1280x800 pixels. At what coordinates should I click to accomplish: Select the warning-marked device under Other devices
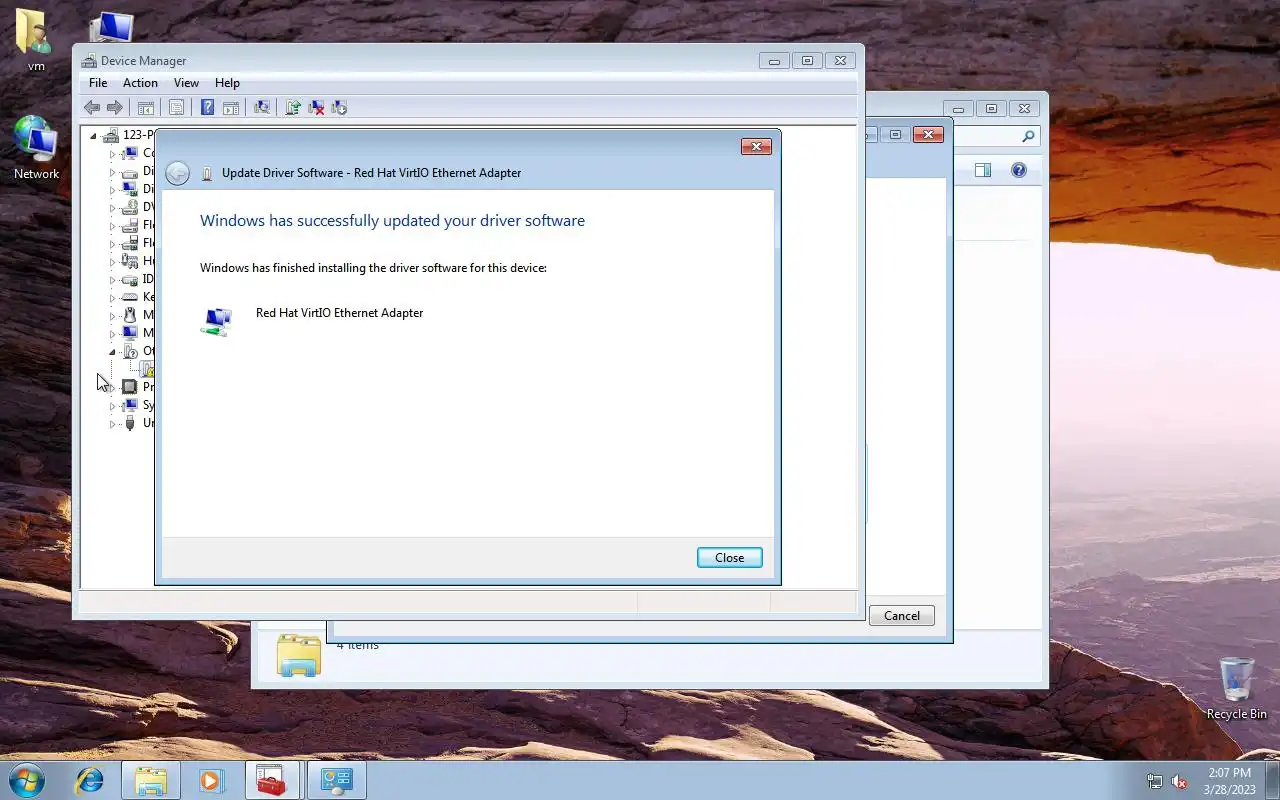[148, 370]
